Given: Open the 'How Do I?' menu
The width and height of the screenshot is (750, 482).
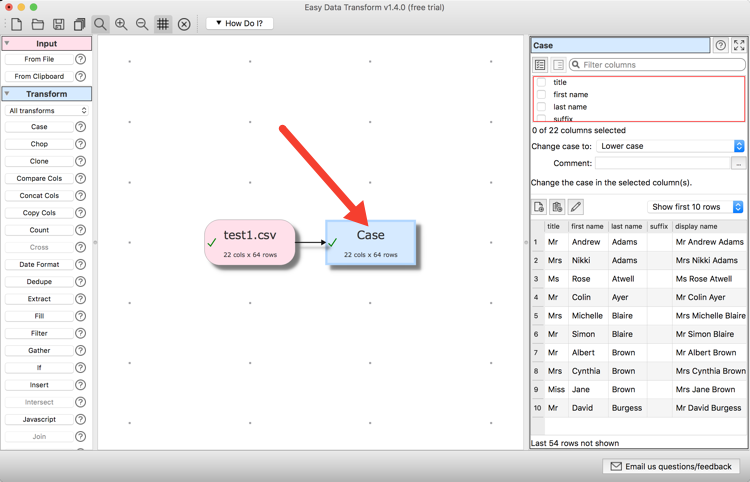Looking at the screenshot, I should [240, 23].
